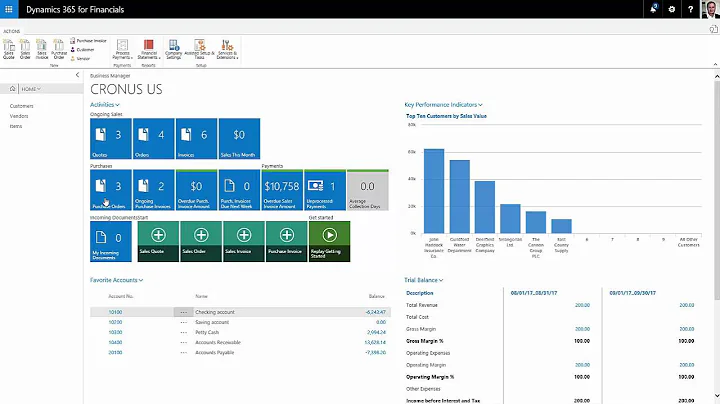Click the green Sales Order plus tile
720x404 pixels.
coord(201,241)
